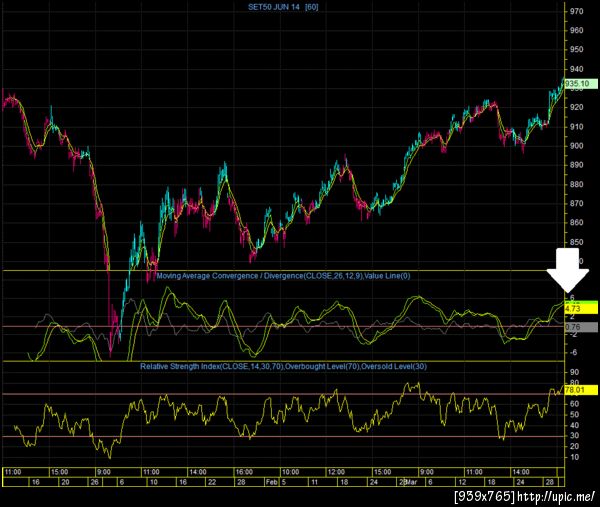Click the gray MACD histogram value tag 0.76

(x=581, y=327)
